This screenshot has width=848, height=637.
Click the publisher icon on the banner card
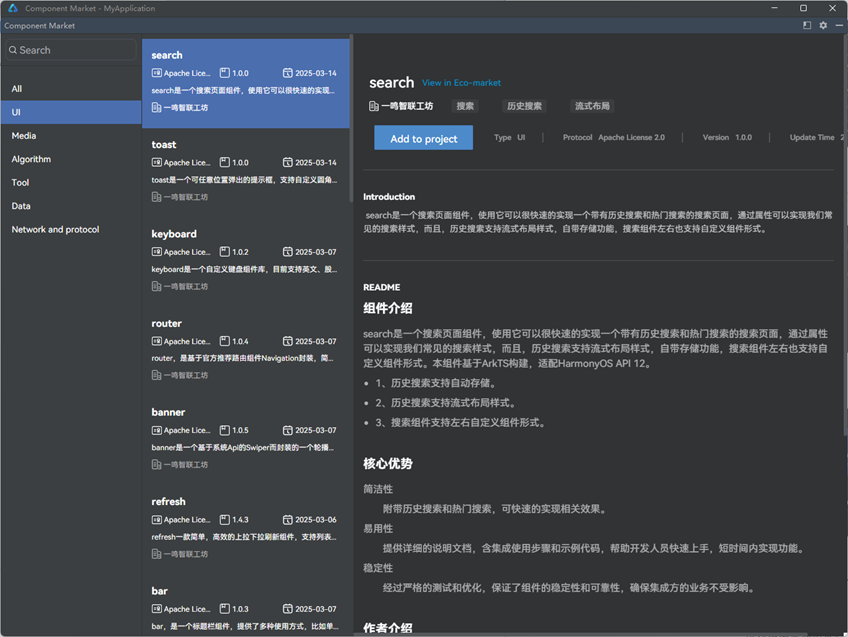[157, 465]
